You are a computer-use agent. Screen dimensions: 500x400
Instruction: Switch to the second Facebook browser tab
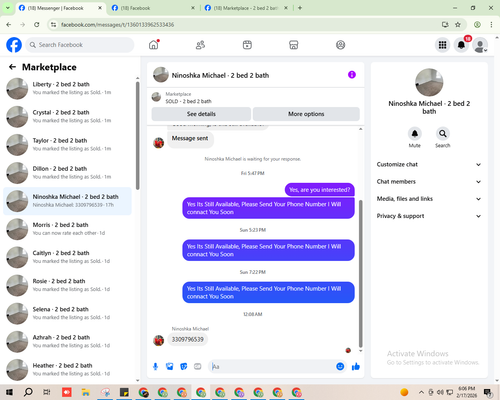[x=153, y=8]
